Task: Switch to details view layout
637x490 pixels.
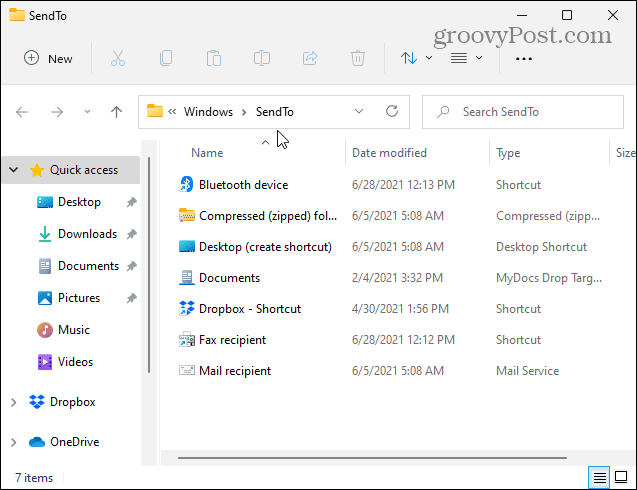Action: pos(599,478)
